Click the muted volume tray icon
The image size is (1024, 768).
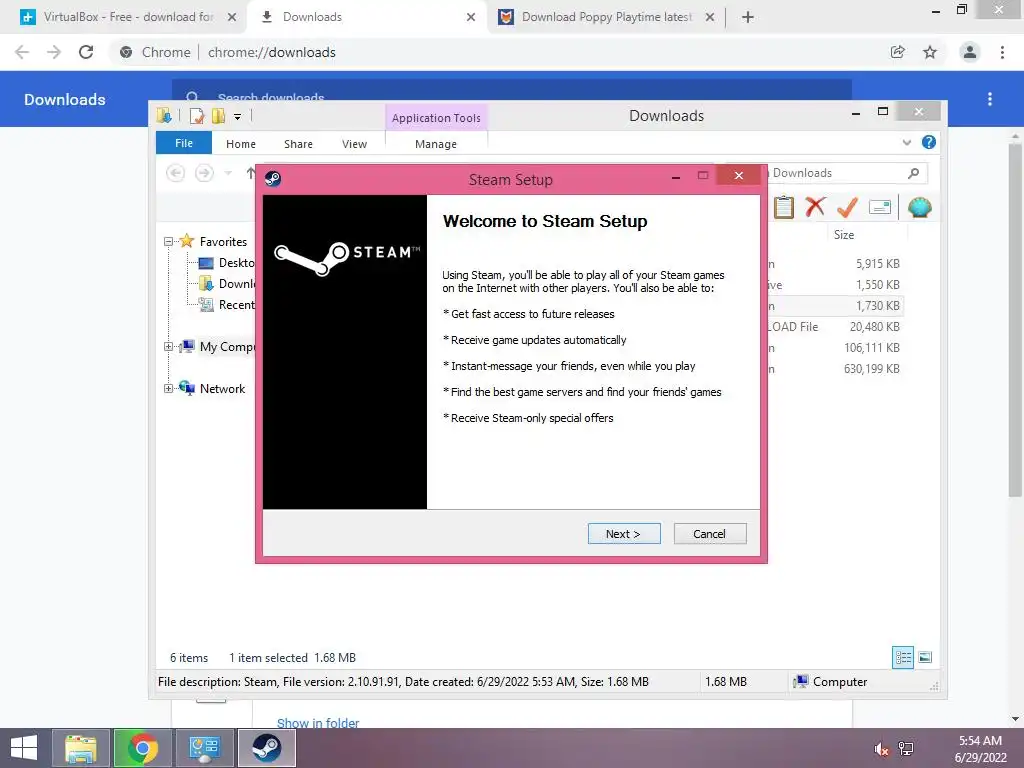tap(881, 749)
